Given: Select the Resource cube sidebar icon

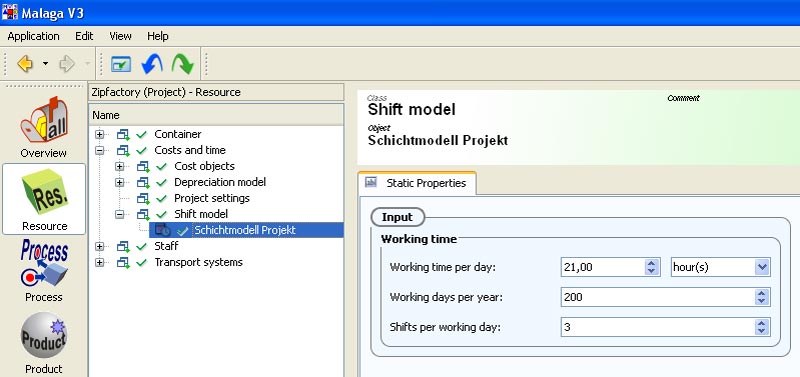Looking at the screenshot, I should coord(44,192).
